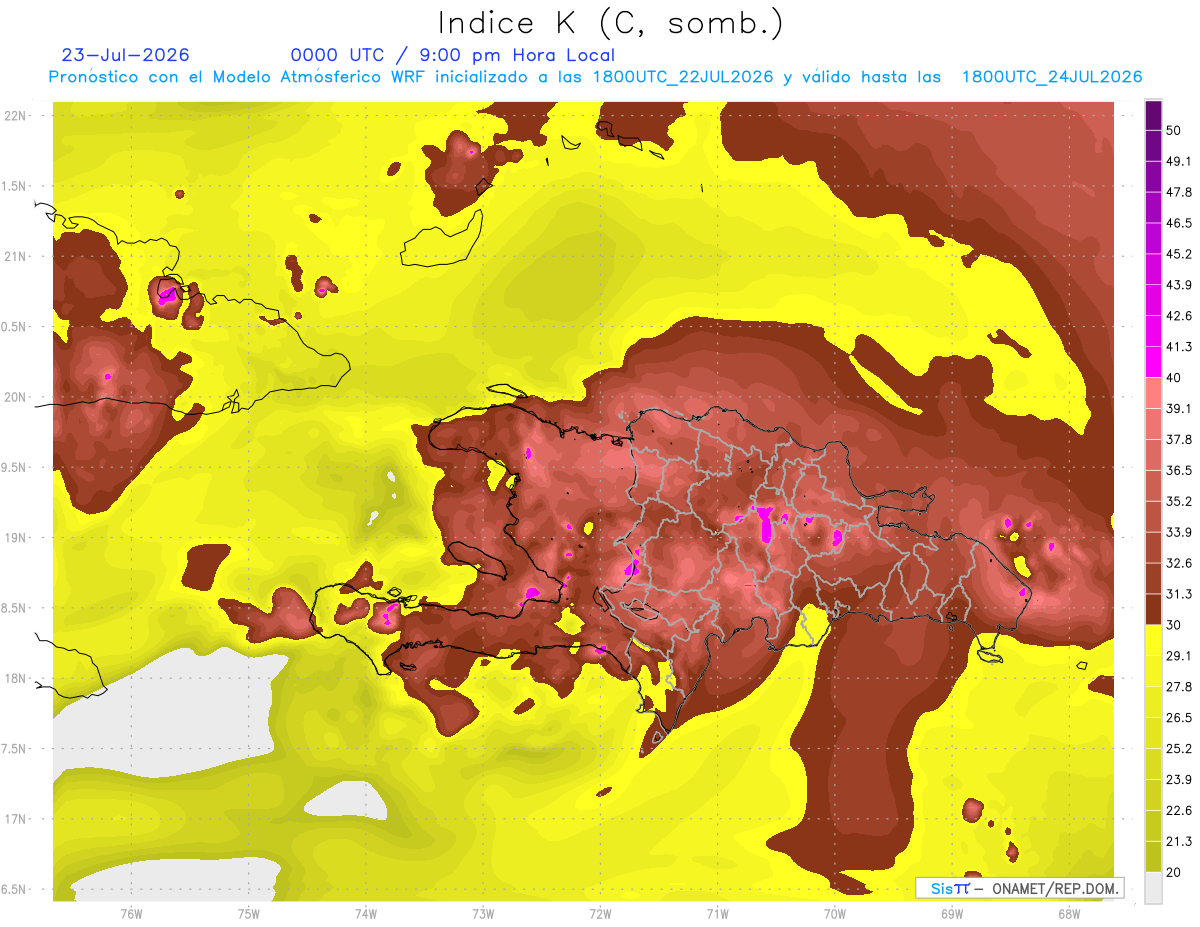The width and height of the screenshot is (1200, 927).
Task: Click the colorbar value '37.8'
Action: [x=1179, y=439]
